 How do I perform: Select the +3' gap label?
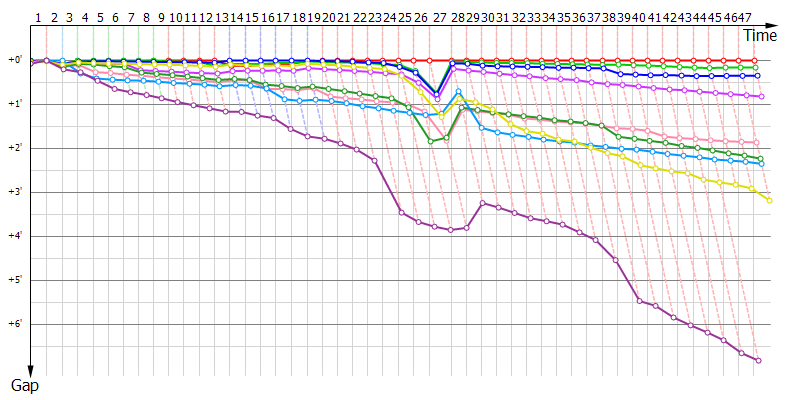tap(15, 192)
